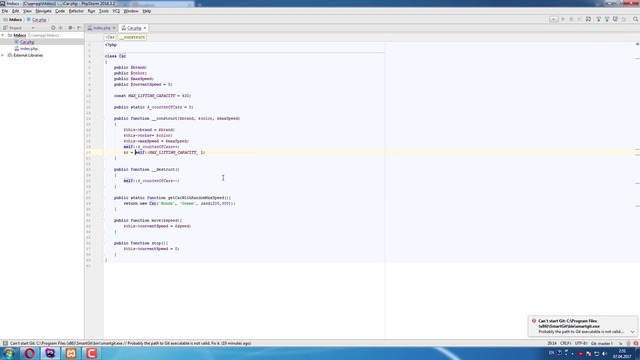Open the Help menu
The image size is (640, 360).
[147, 11]
